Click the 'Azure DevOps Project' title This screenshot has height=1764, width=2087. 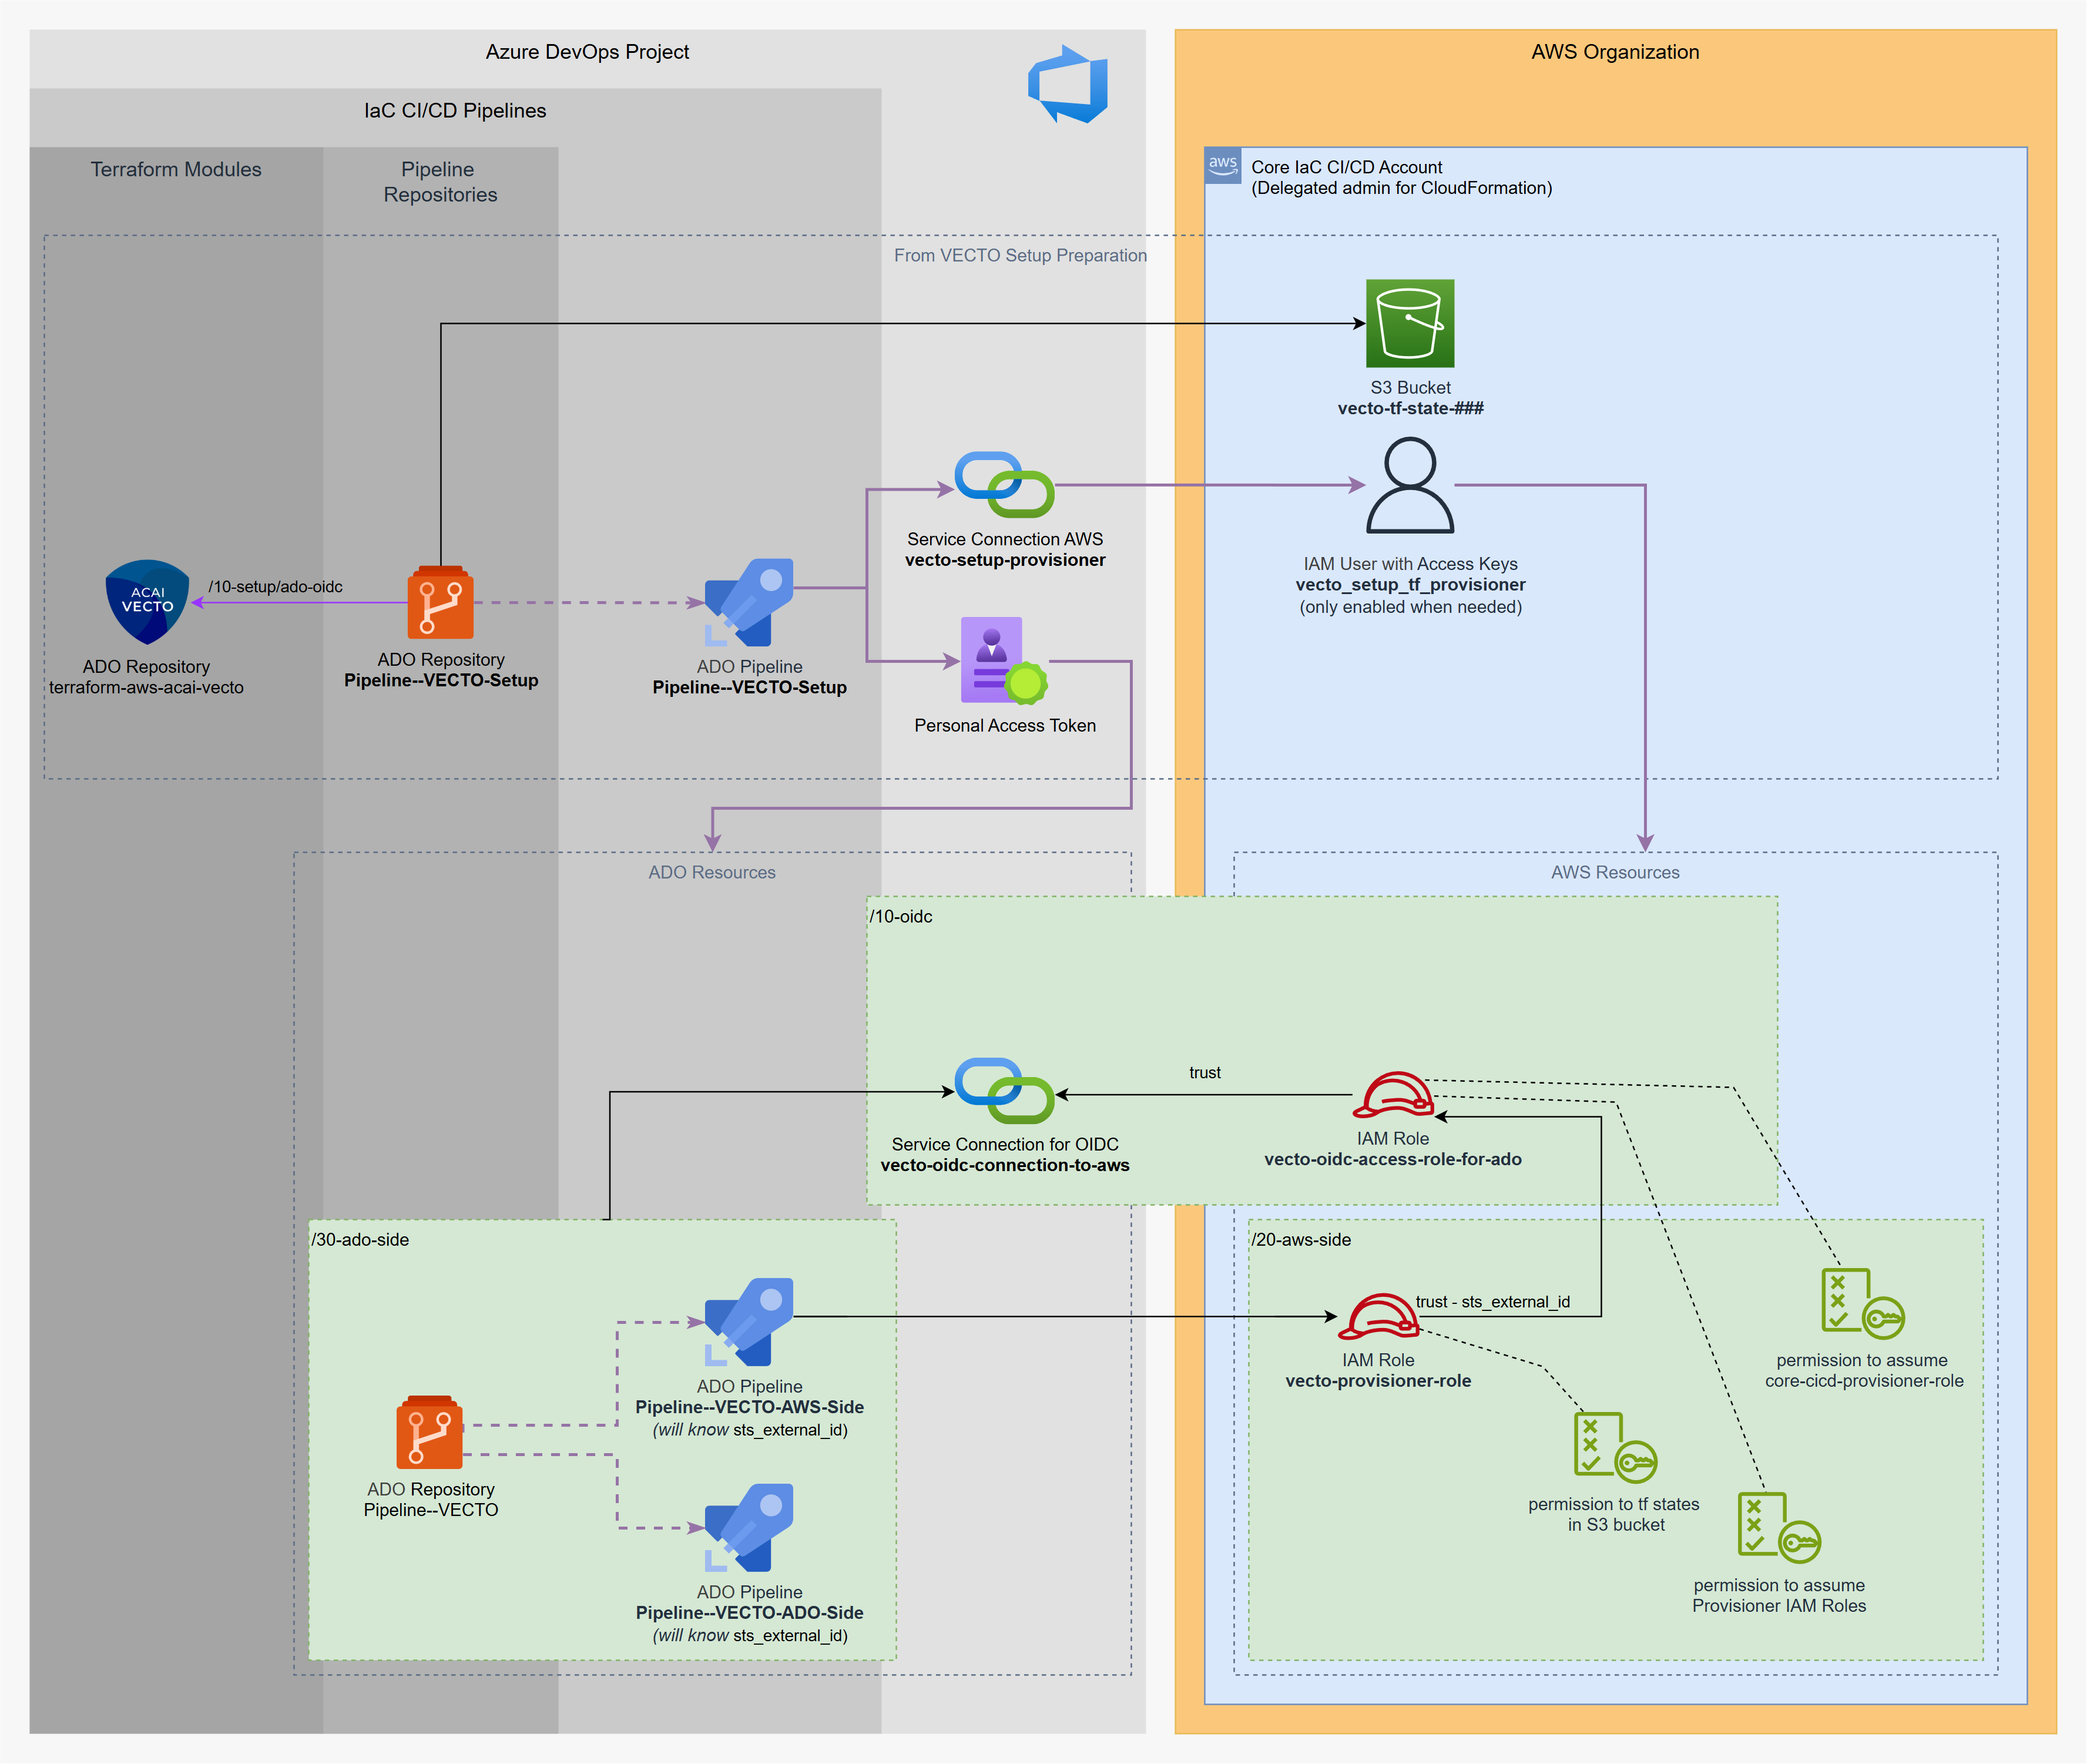tap(587, 52)
